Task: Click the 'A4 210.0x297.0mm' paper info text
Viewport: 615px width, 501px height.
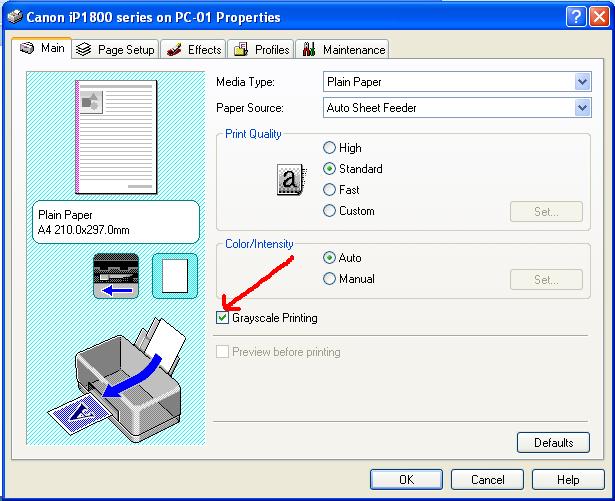Action: tap(84, 230)
